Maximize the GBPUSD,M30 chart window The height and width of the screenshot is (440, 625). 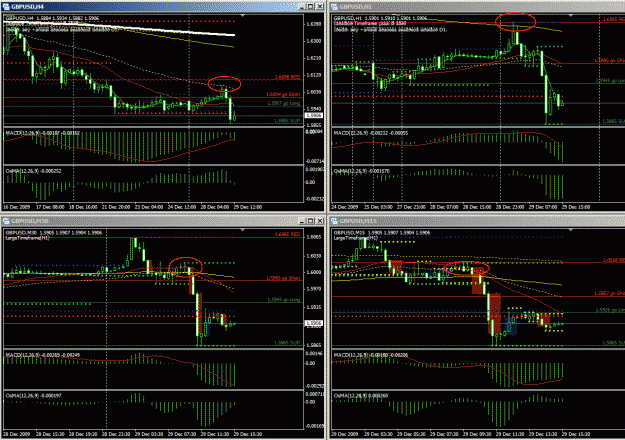click(x=310, y=221)
